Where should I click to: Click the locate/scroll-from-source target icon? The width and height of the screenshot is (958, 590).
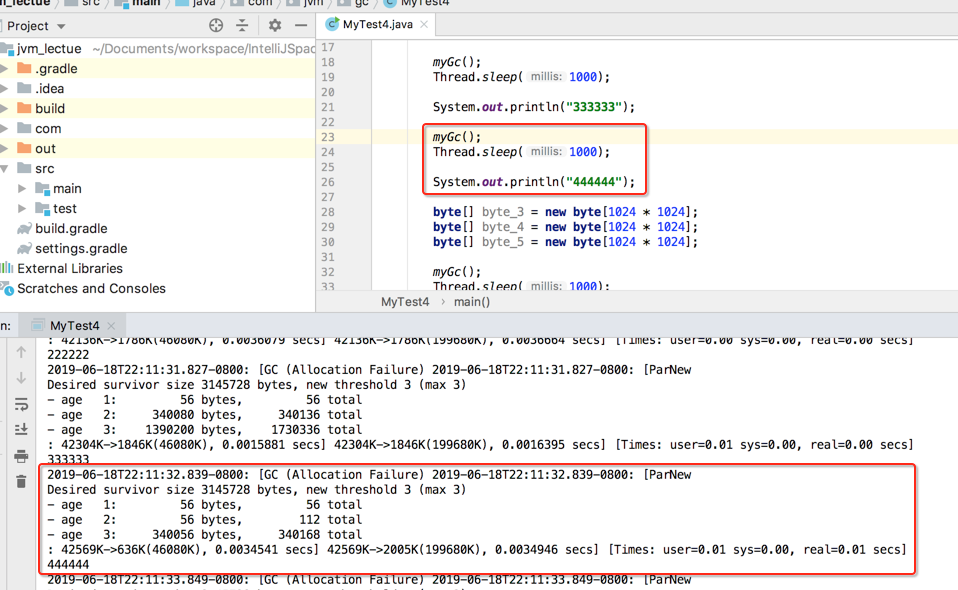(216, 25)
